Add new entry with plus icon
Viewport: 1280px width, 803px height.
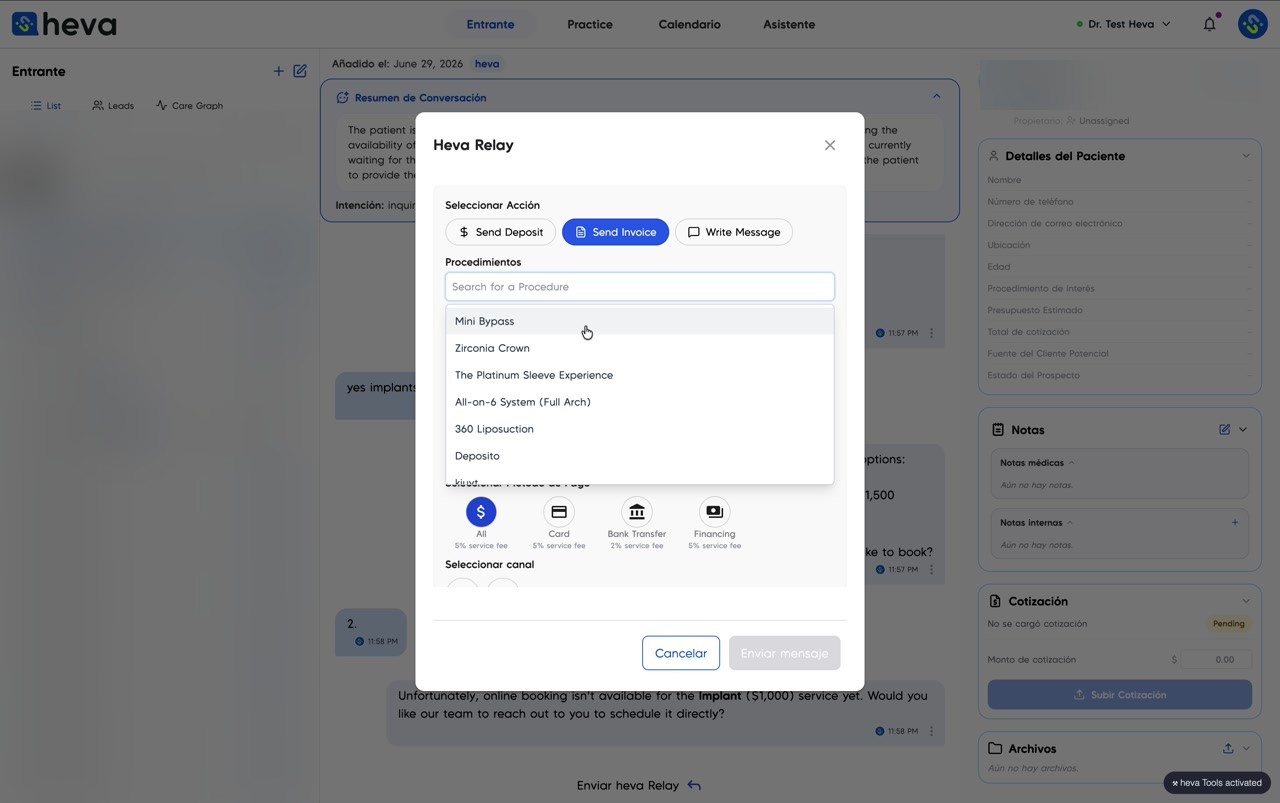click(x=279, y=71)
